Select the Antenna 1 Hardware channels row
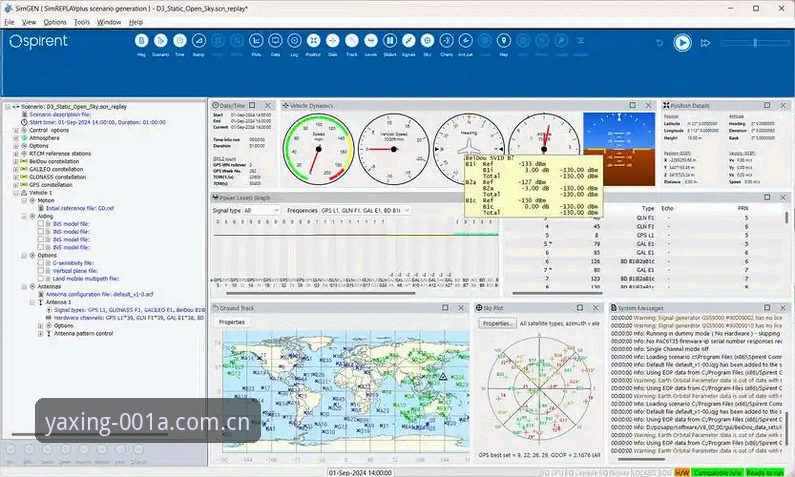The height and width of the screenshot is (477, 795). [x=129, y=318]
